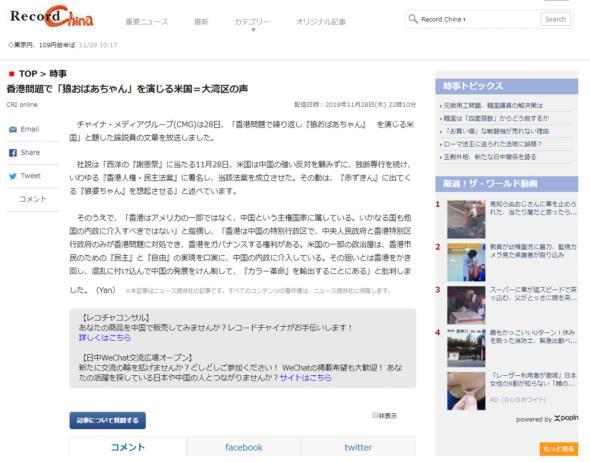Follow the 詳しくはこちら link

click(x=105, y=337)
